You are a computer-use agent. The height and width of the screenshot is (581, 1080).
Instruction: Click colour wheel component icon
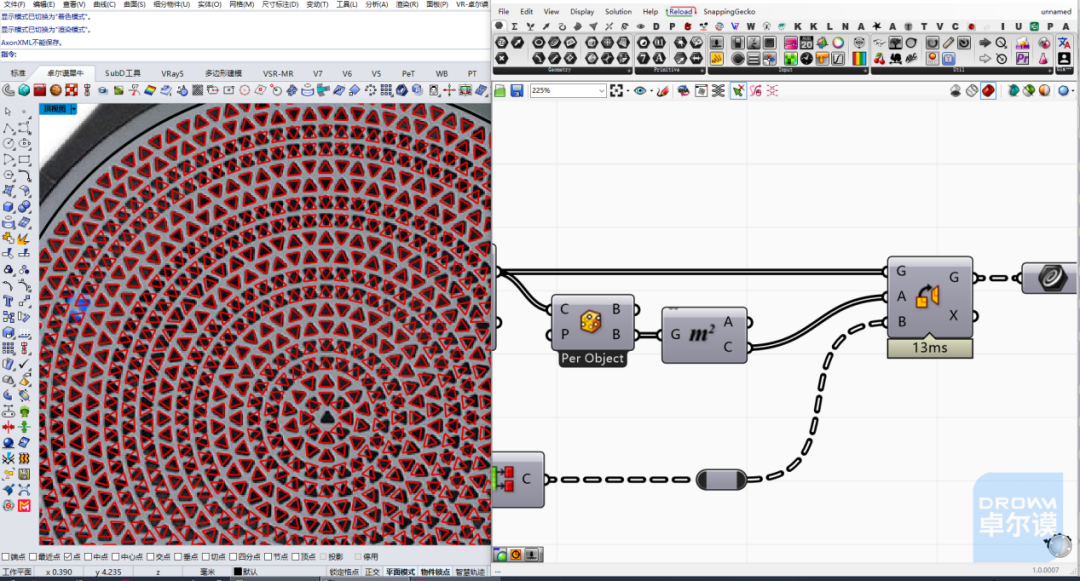[838, 43]
